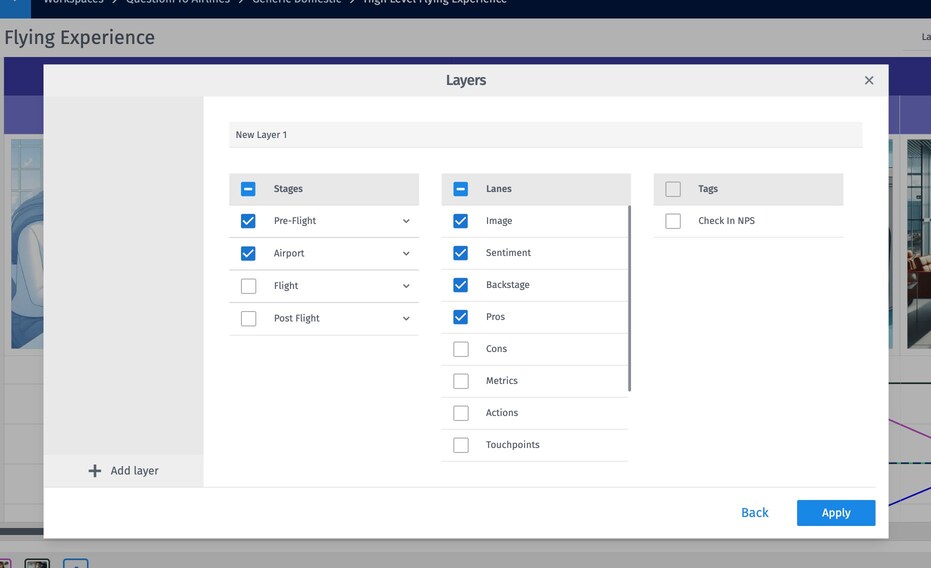Click the Layers dialog title

[466, 80]
